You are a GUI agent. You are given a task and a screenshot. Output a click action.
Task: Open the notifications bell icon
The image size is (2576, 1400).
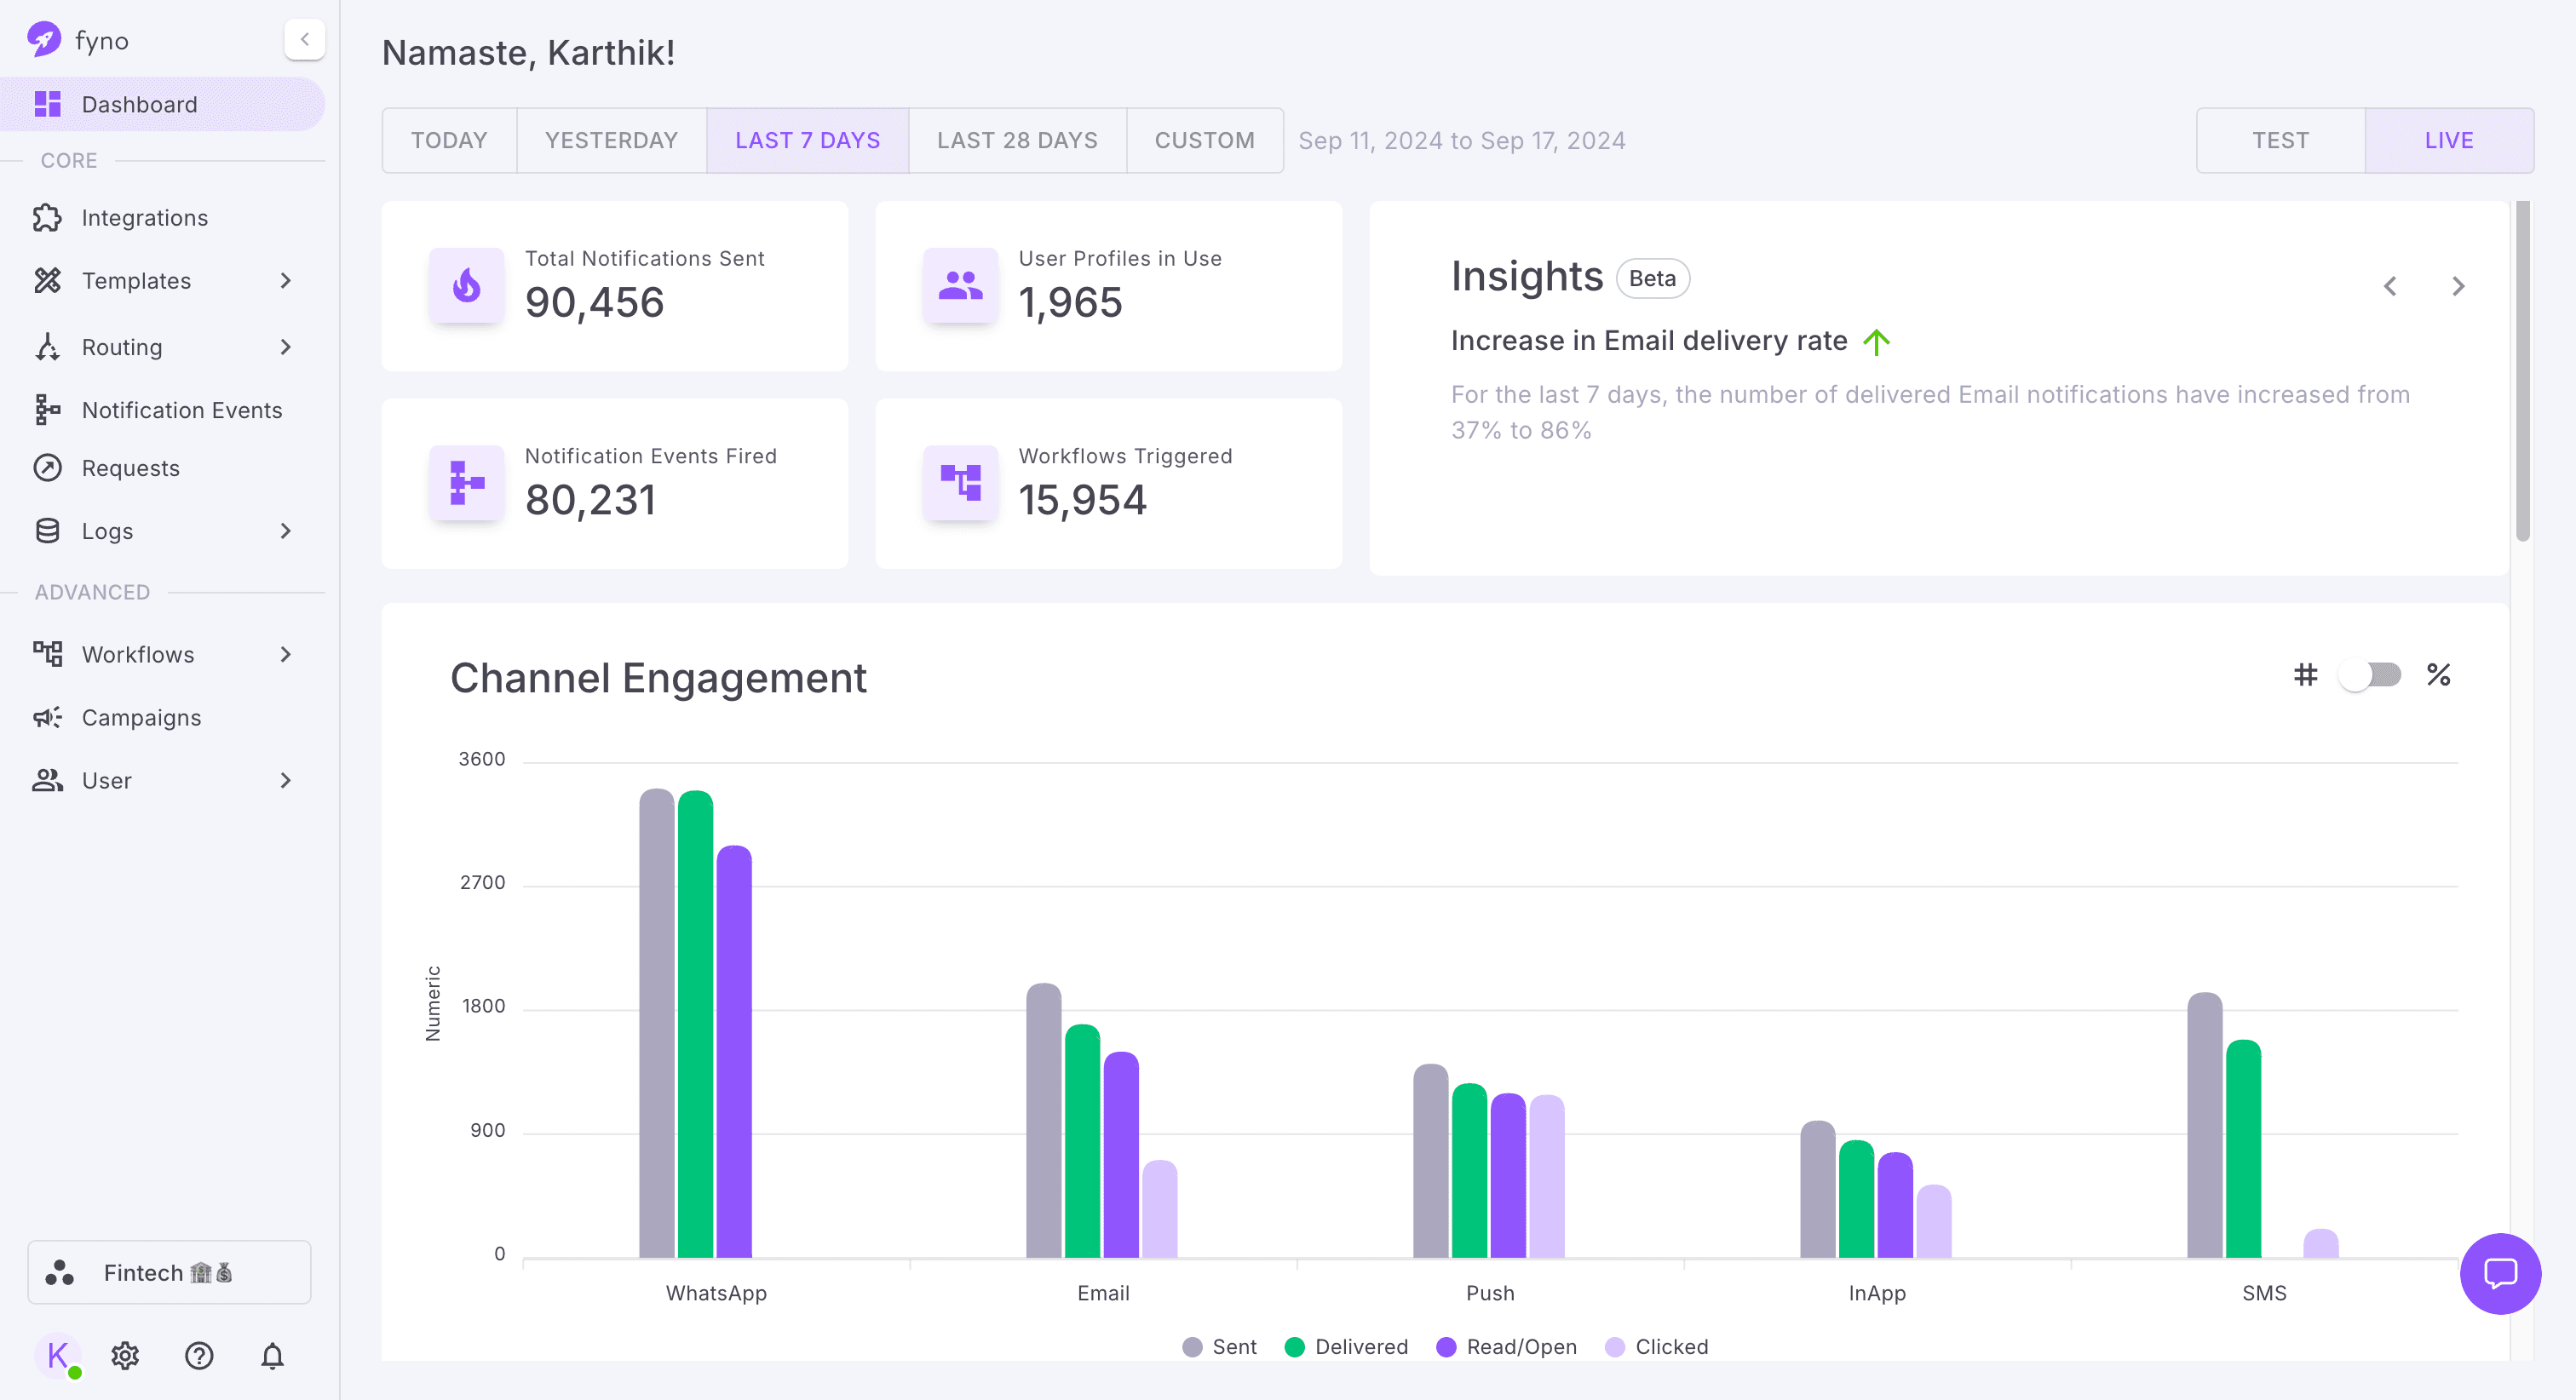click(272, 1356)
